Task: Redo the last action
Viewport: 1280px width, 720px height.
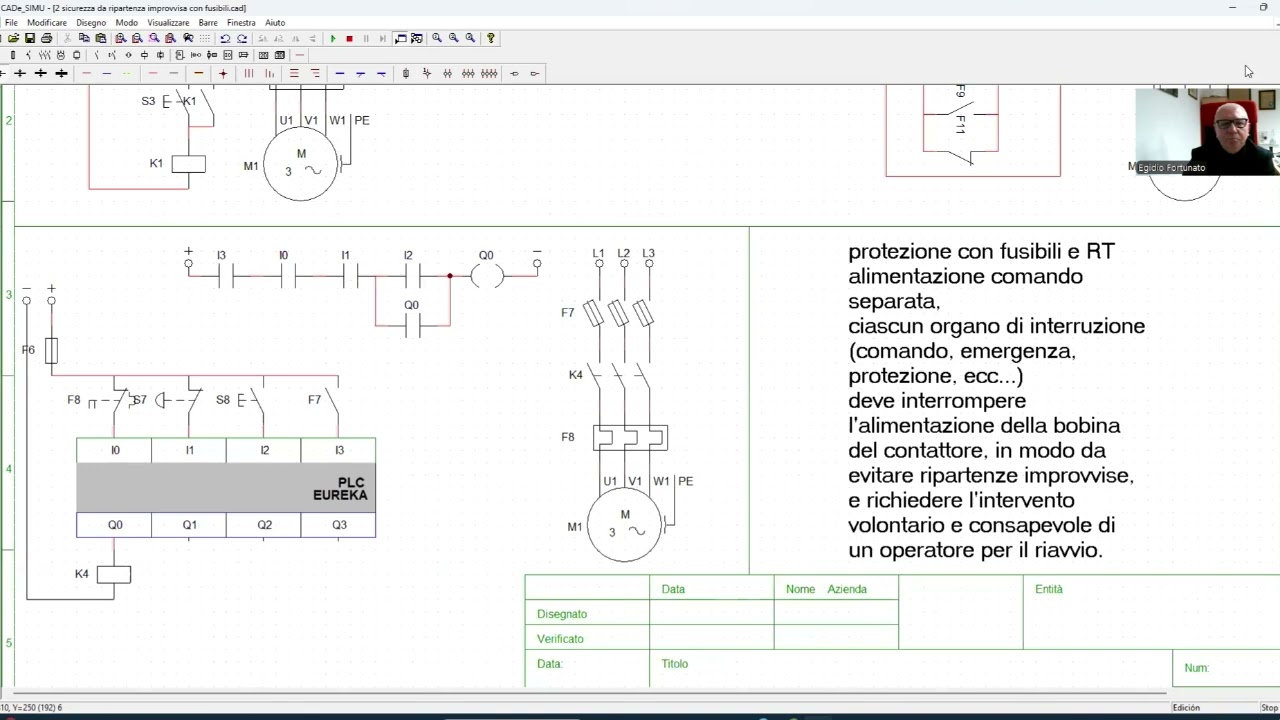Action: (x=242, y=38)
